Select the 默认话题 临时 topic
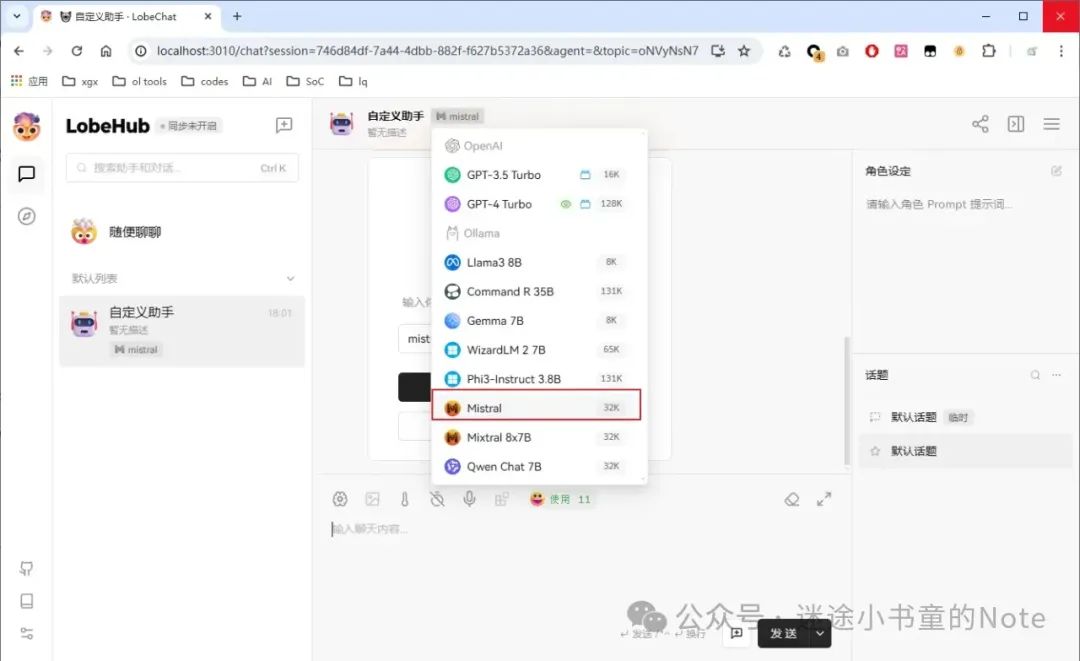Screen dimensions: 1080x661 966,417
